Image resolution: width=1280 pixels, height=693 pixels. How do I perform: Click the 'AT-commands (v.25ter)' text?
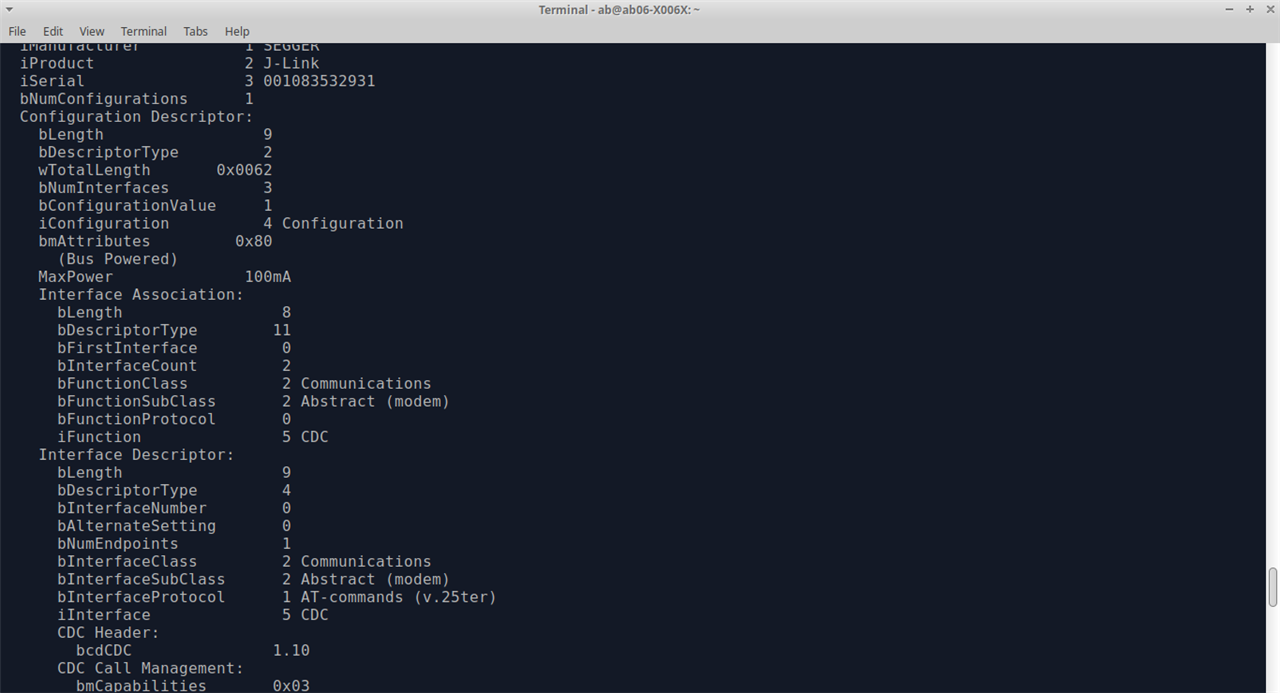(398, 597)
